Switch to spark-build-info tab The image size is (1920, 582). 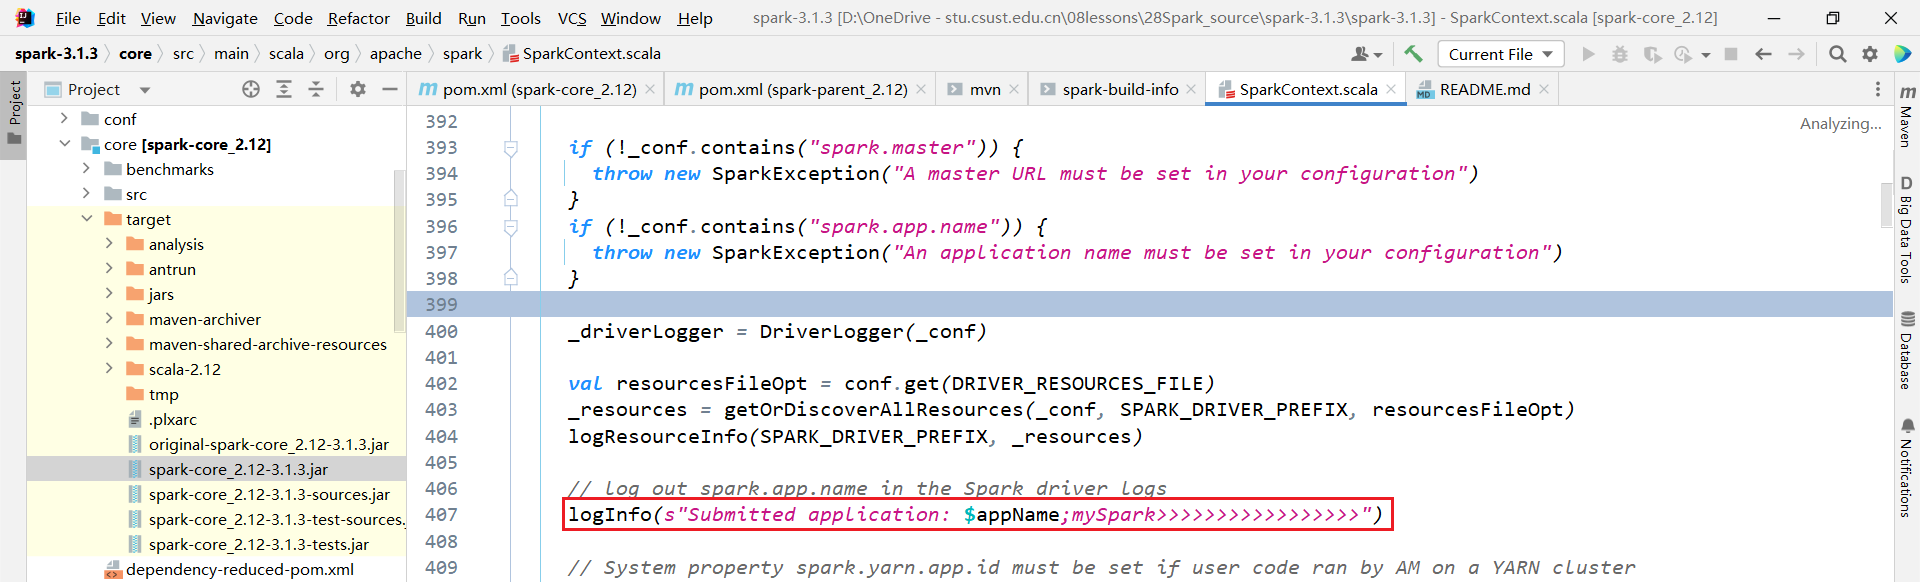pyautogui.click(x=1119, y=89)
